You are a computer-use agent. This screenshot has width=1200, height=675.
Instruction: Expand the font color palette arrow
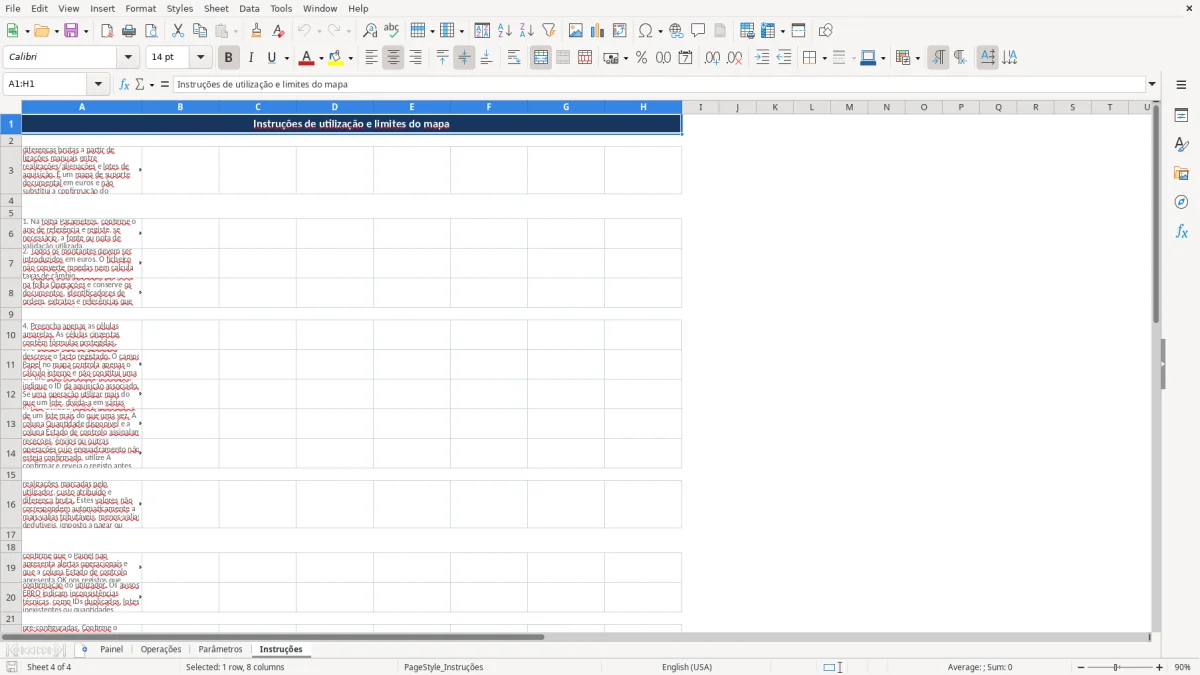[x=320, y=58]
